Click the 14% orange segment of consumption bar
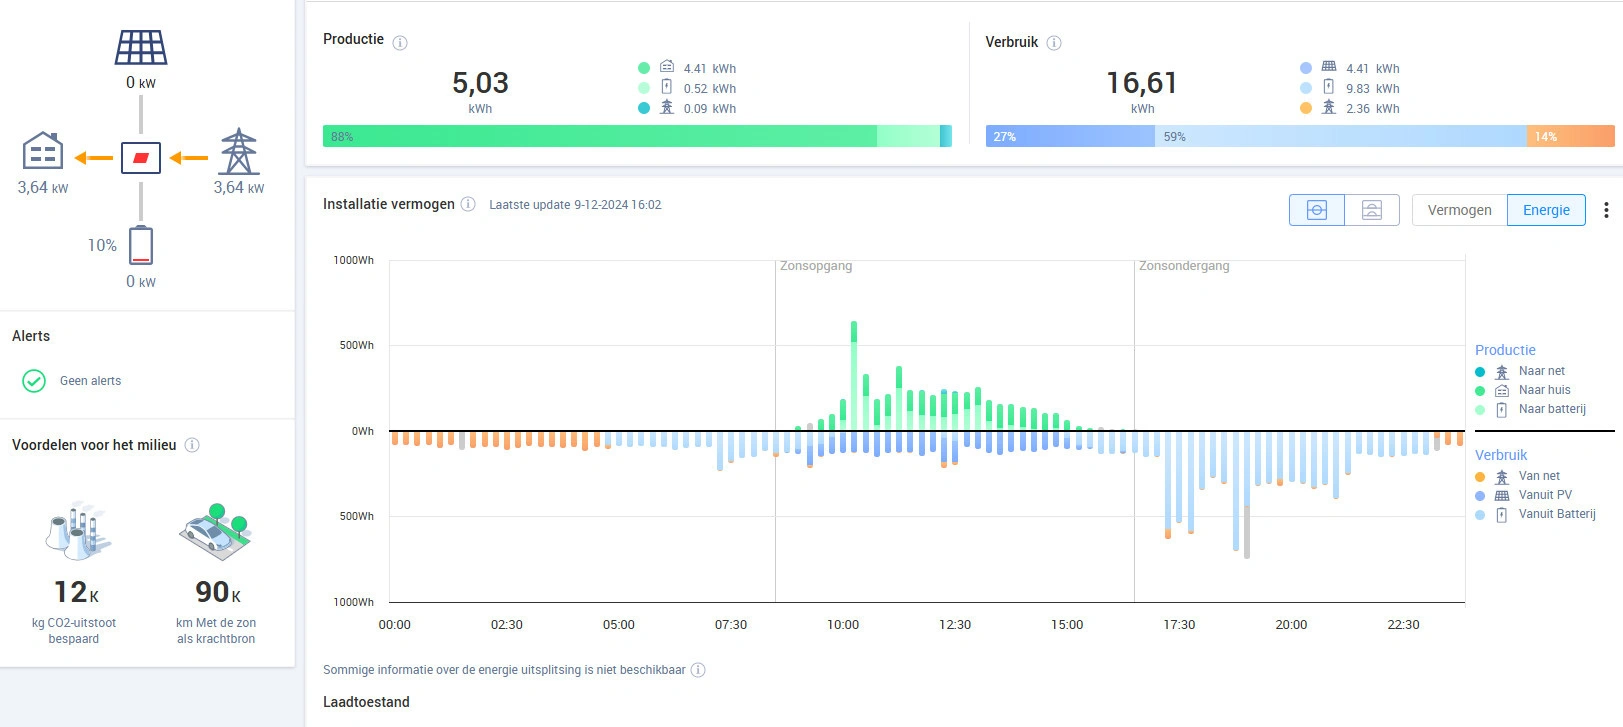This screenshot has height=727, width=1623. click(x=1570, y=136)
